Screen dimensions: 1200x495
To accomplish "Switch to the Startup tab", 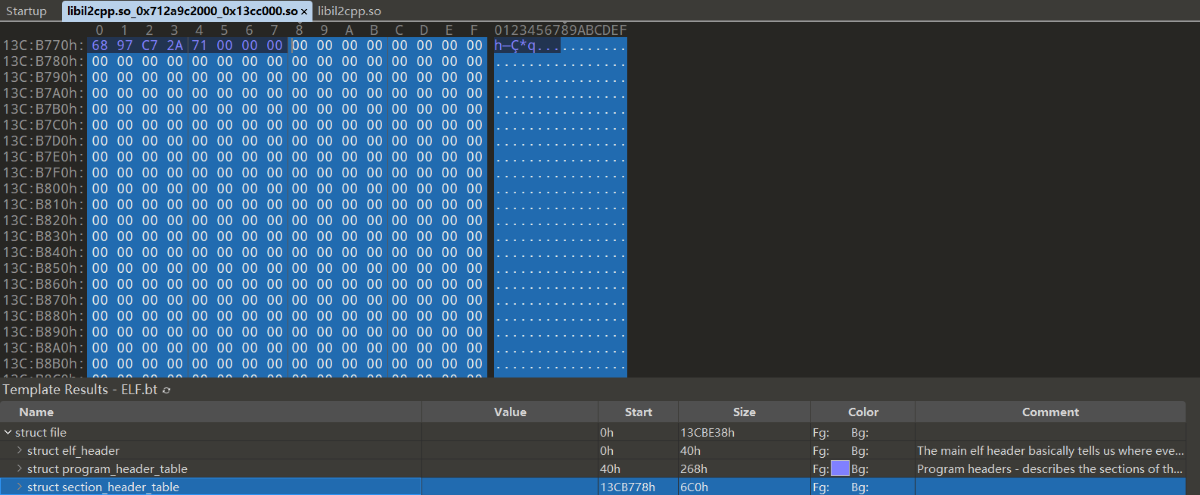I will pos(26,11).
